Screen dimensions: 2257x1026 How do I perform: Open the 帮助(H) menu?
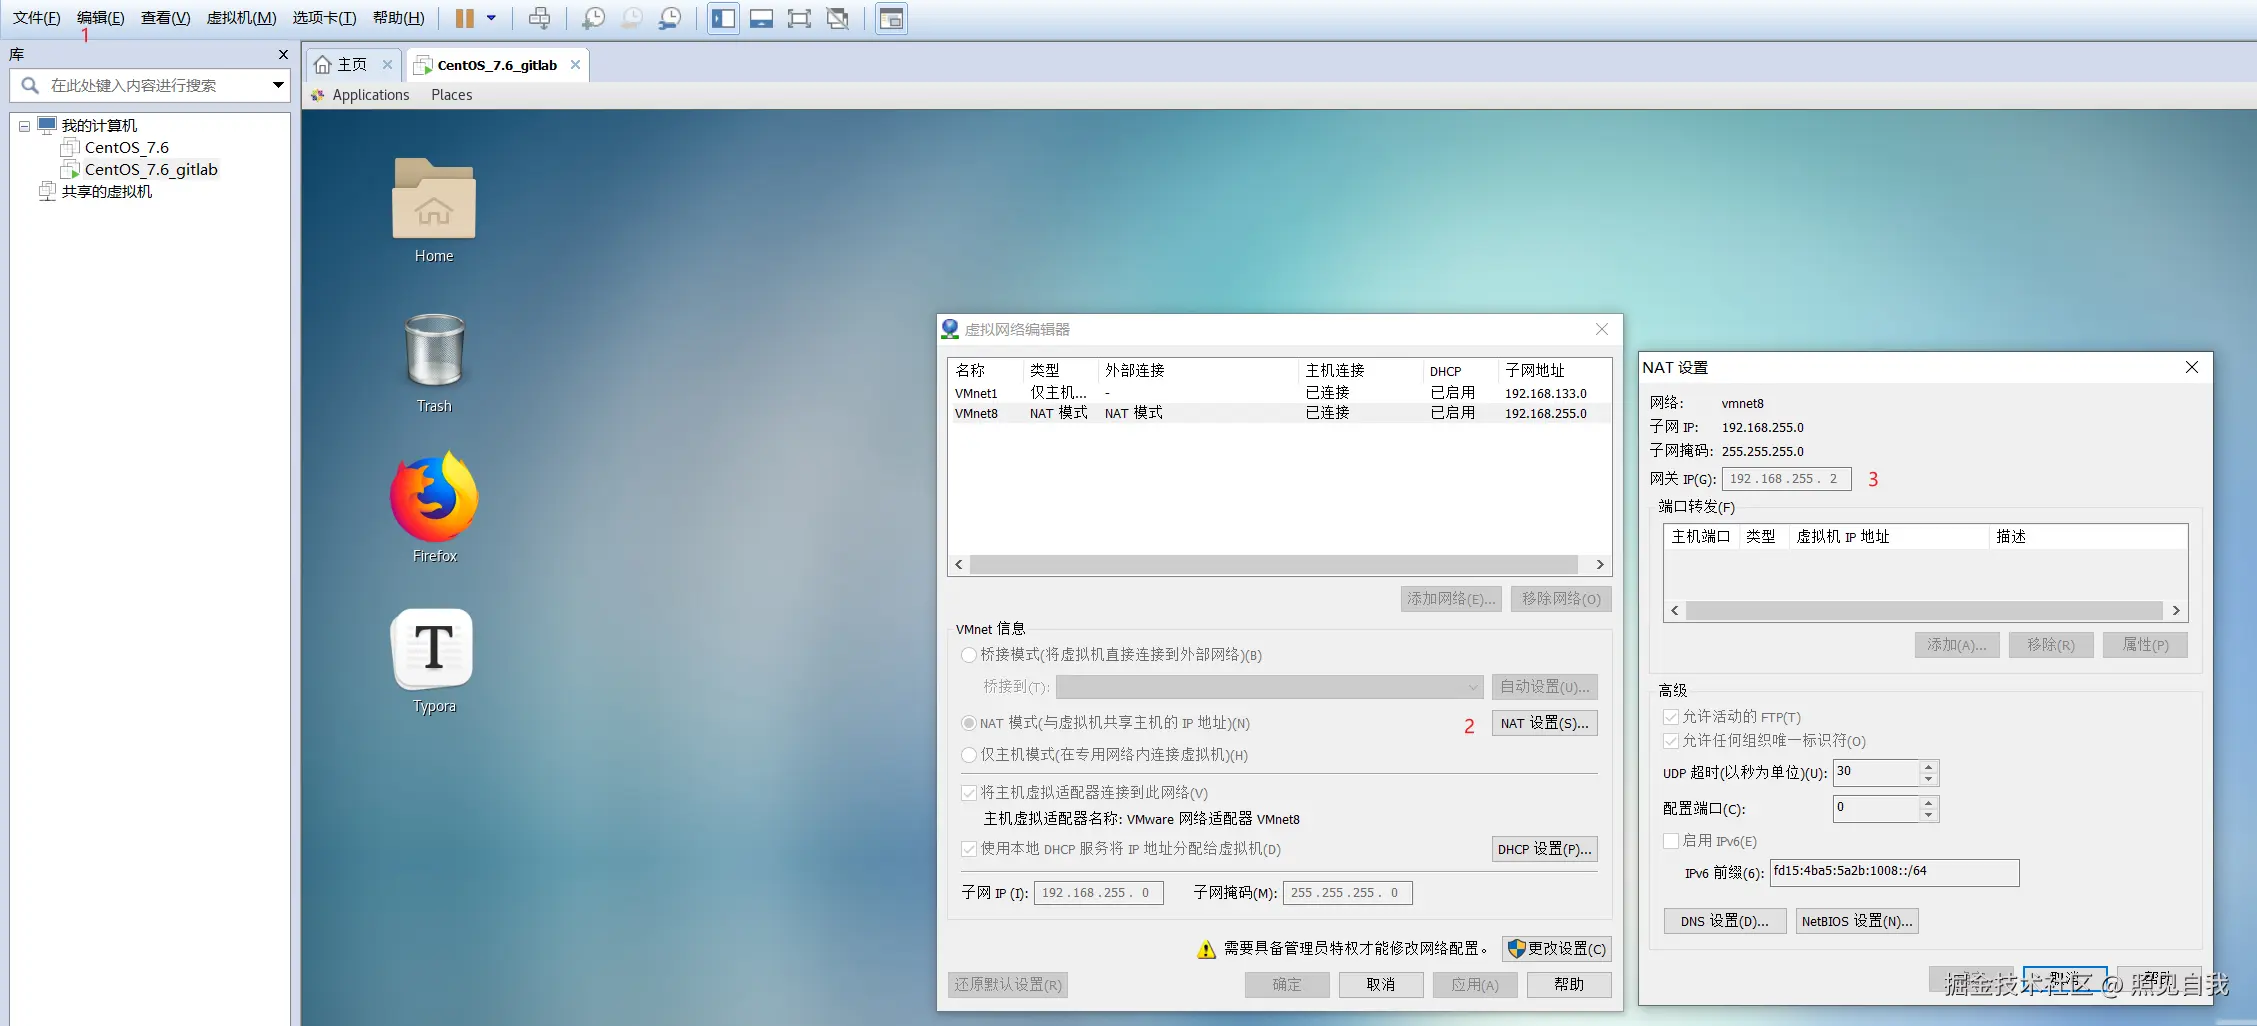(x=398, y=18)
